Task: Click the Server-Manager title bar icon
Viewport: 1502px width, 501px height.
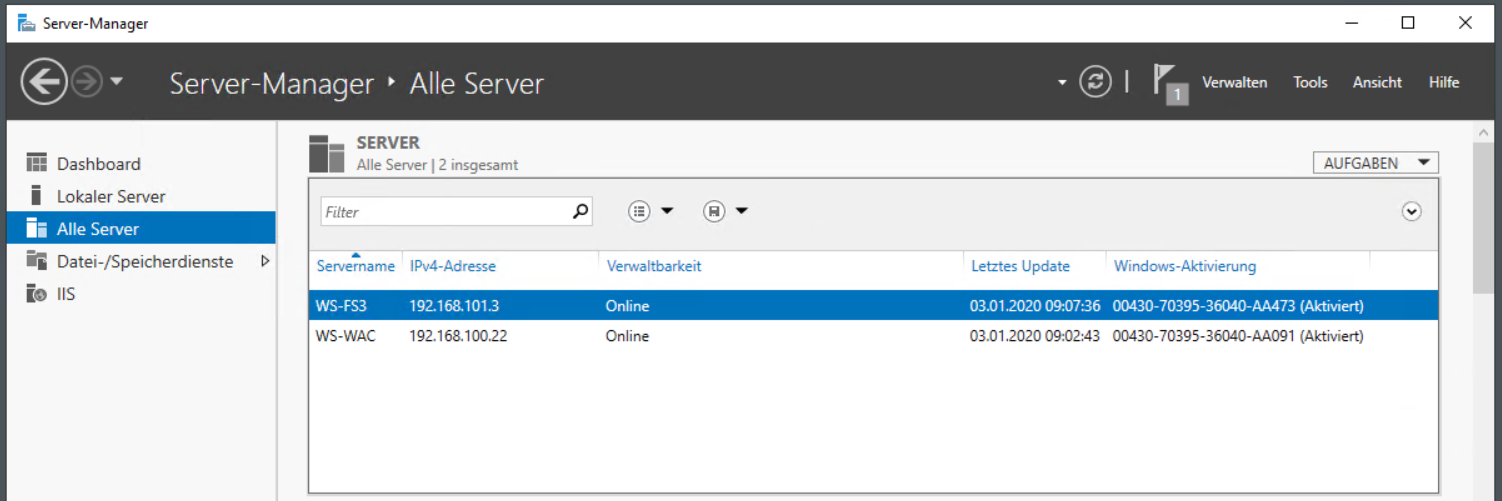Action: [26, 23]
